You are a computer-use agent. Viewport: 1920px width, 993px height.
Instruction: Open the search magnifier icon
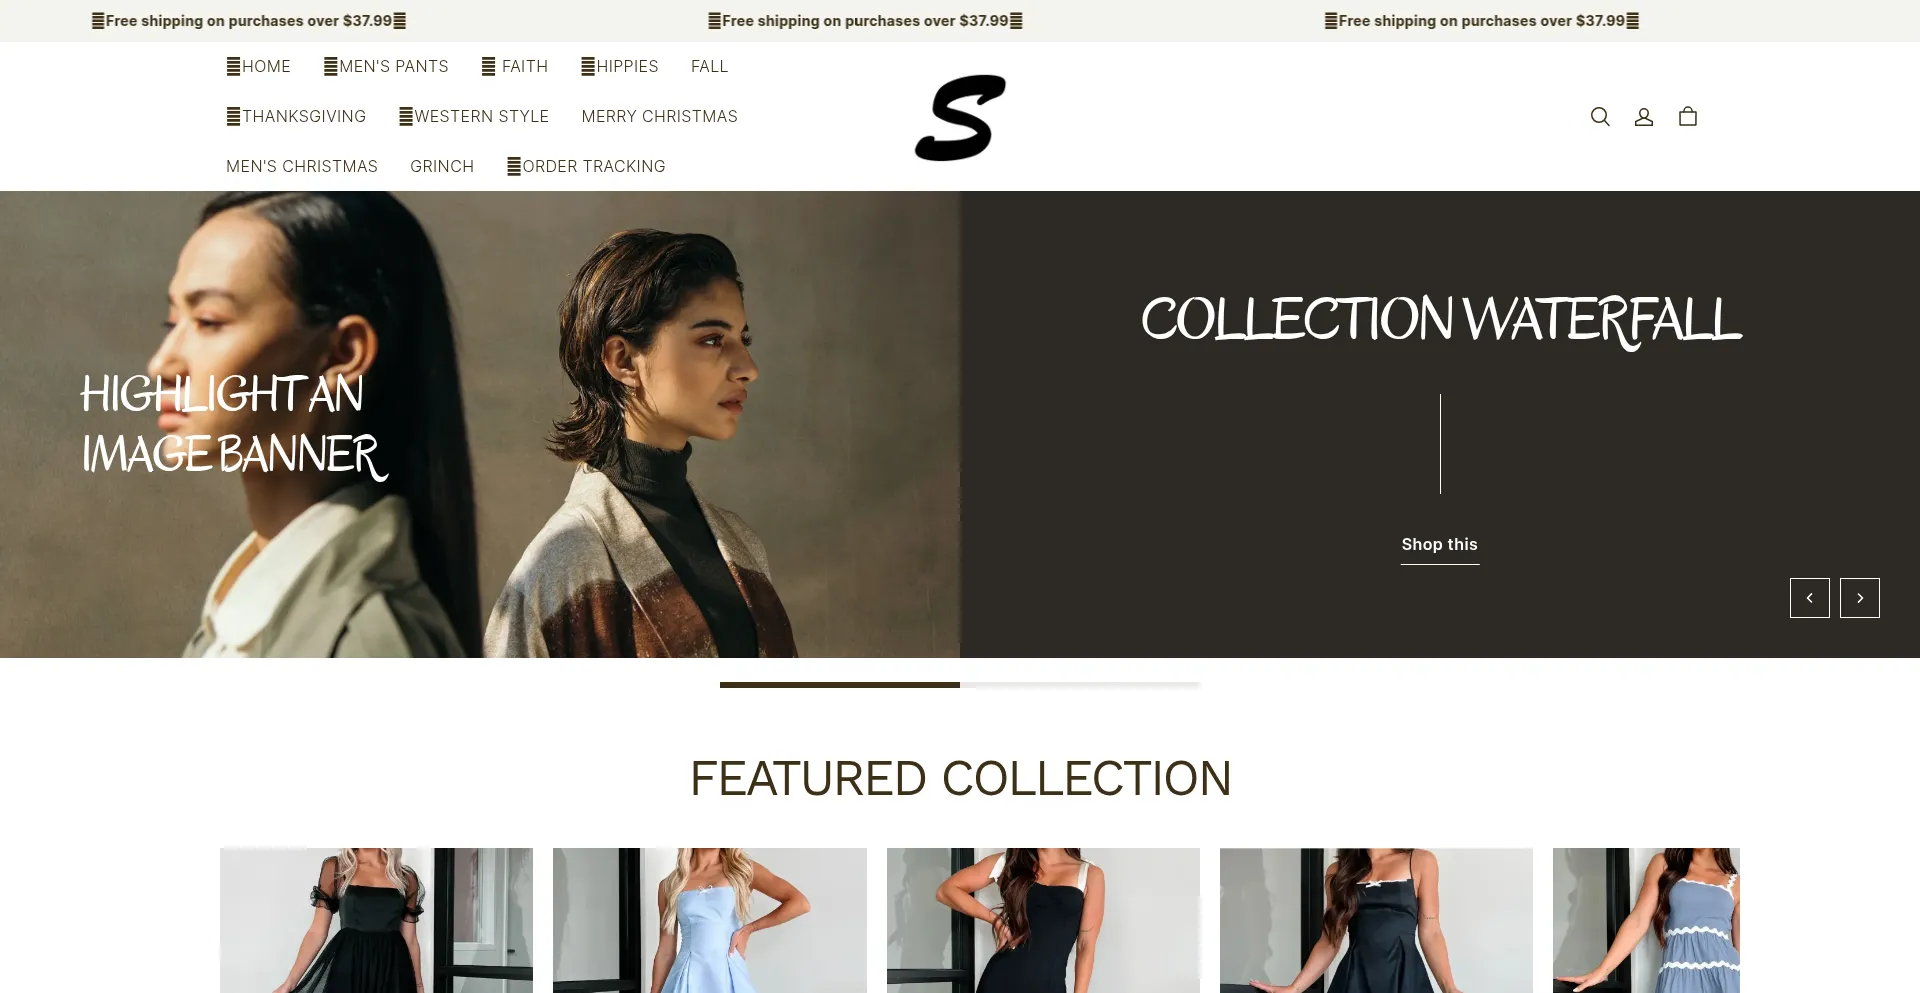point(1600,117)
